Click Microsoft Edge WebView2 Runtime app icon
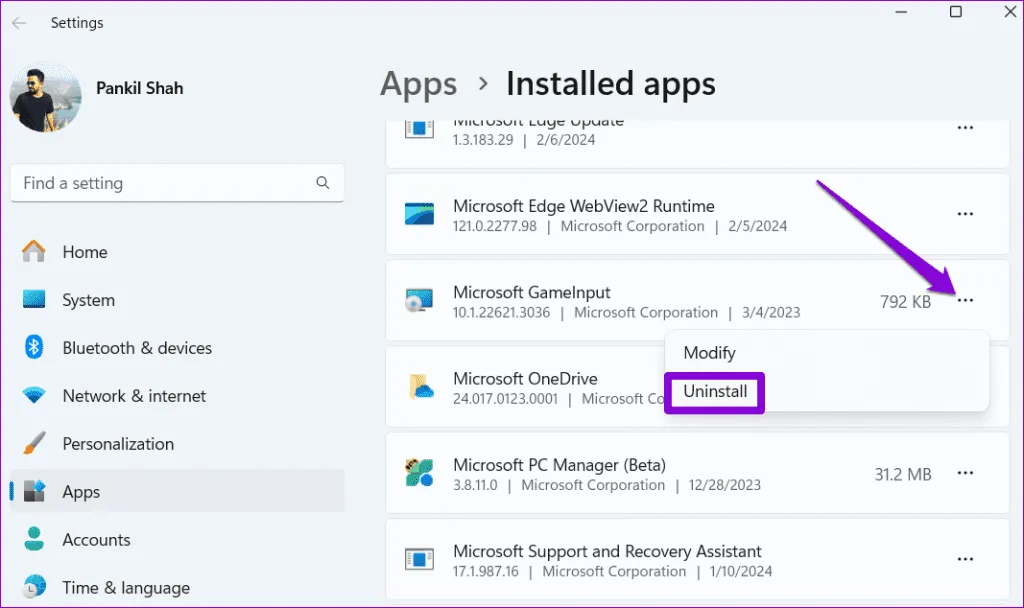The height and width of the screenshot is (608, 1024). (418, 215)
